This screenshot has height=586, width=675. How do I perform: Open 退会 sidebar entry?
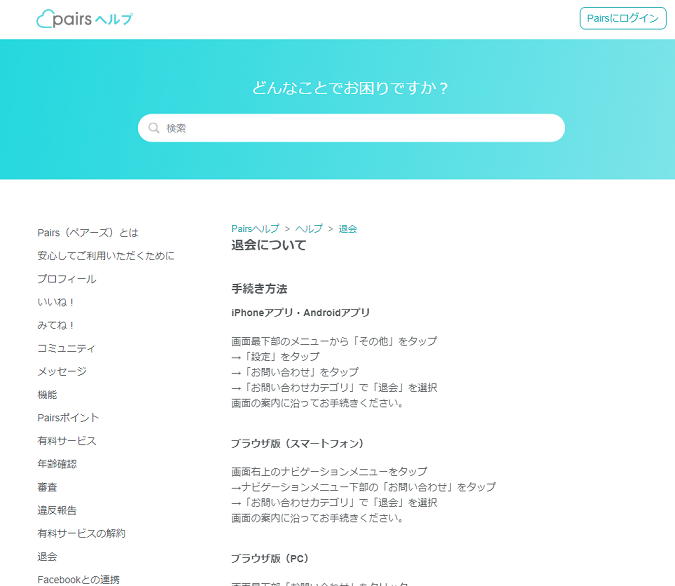pyautogui.click(x=47, y=557)
